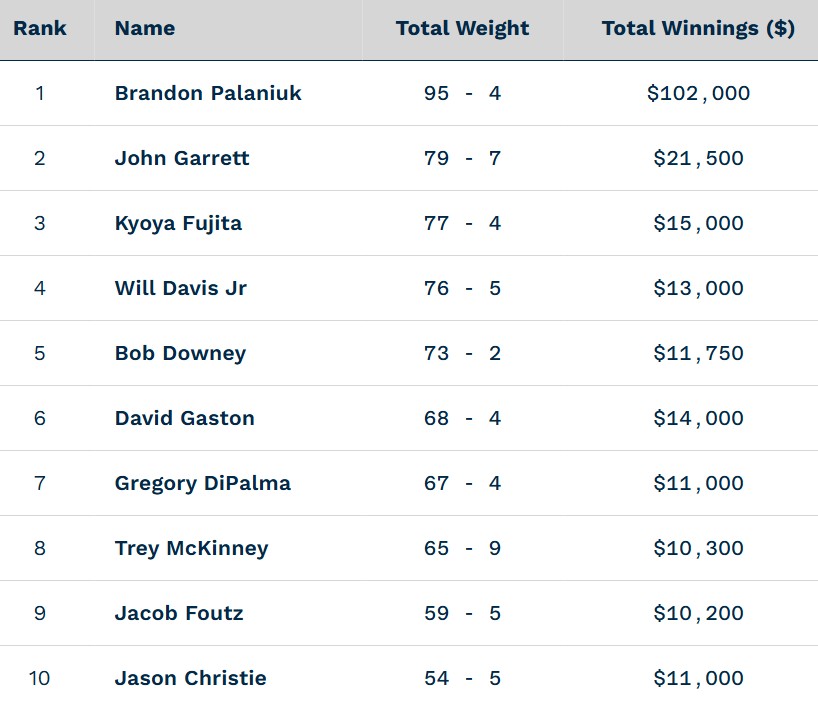This screenshot has width=818, height=703.
Task: Sort by the Name column header
Action: point(145,28)
